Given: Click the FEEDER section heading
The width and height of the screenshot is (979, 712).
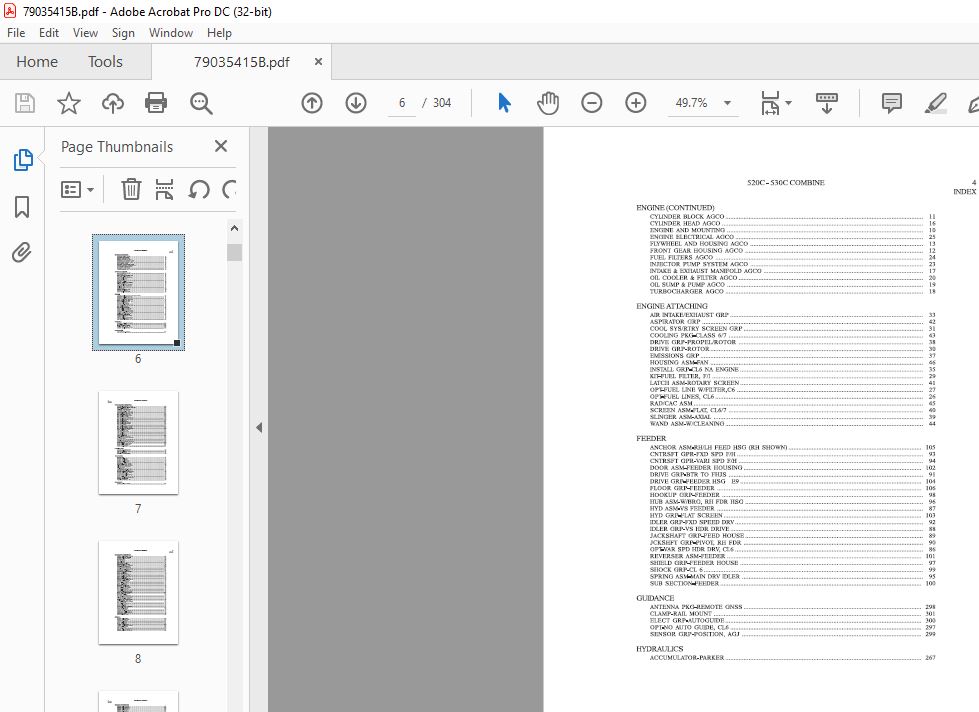Looking at the screenshot, I should pyautogui.click(x=651, y=438).
